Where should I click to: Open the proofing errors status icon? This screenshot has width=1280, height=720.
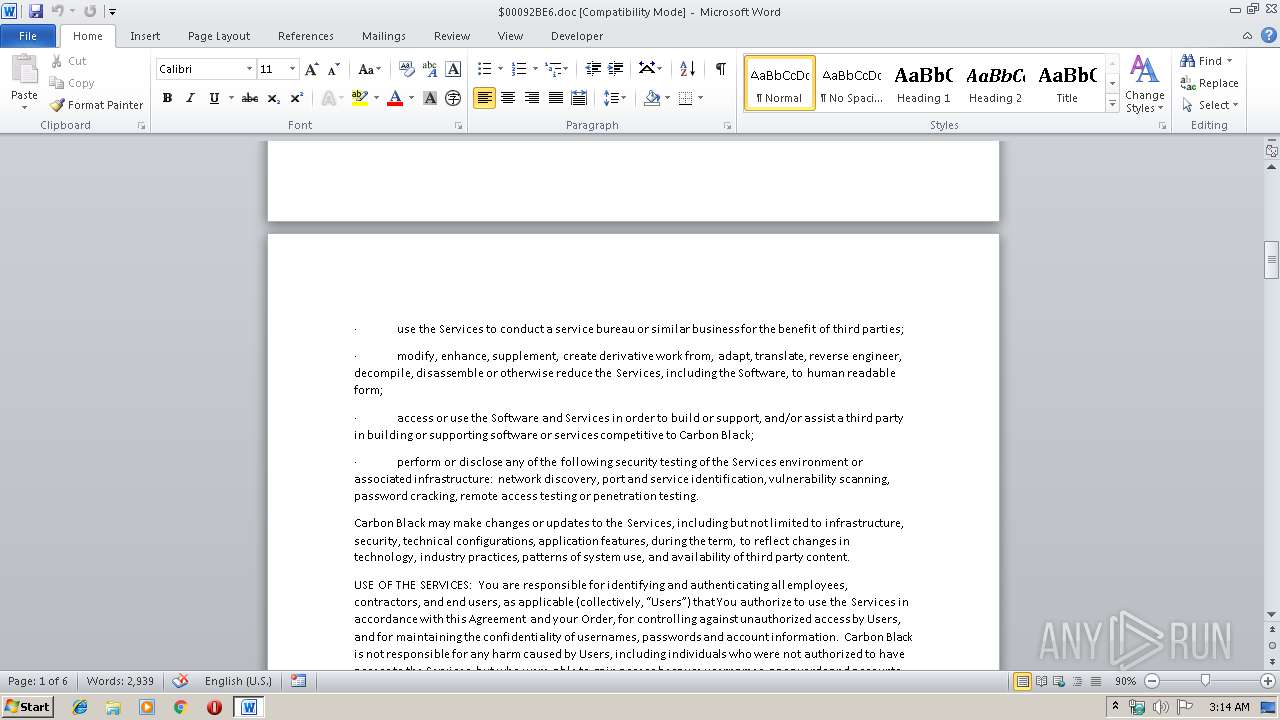click(180, 681)
